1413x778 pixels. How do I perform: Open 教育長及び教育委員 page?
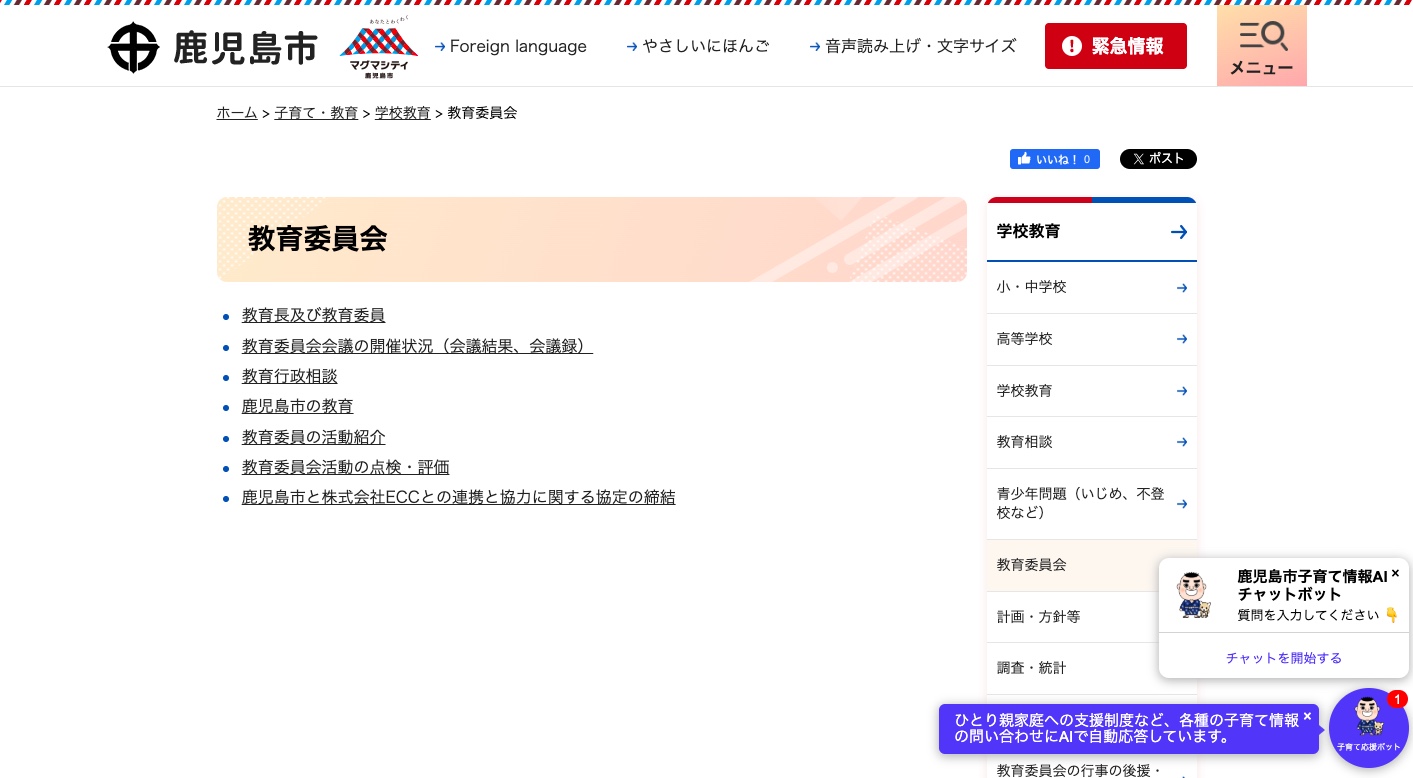313,315
